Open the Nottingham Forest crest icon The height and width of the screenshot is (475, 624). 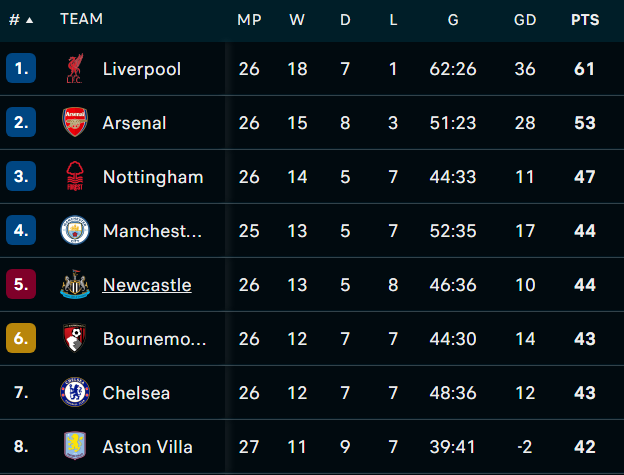click(75, 176)
